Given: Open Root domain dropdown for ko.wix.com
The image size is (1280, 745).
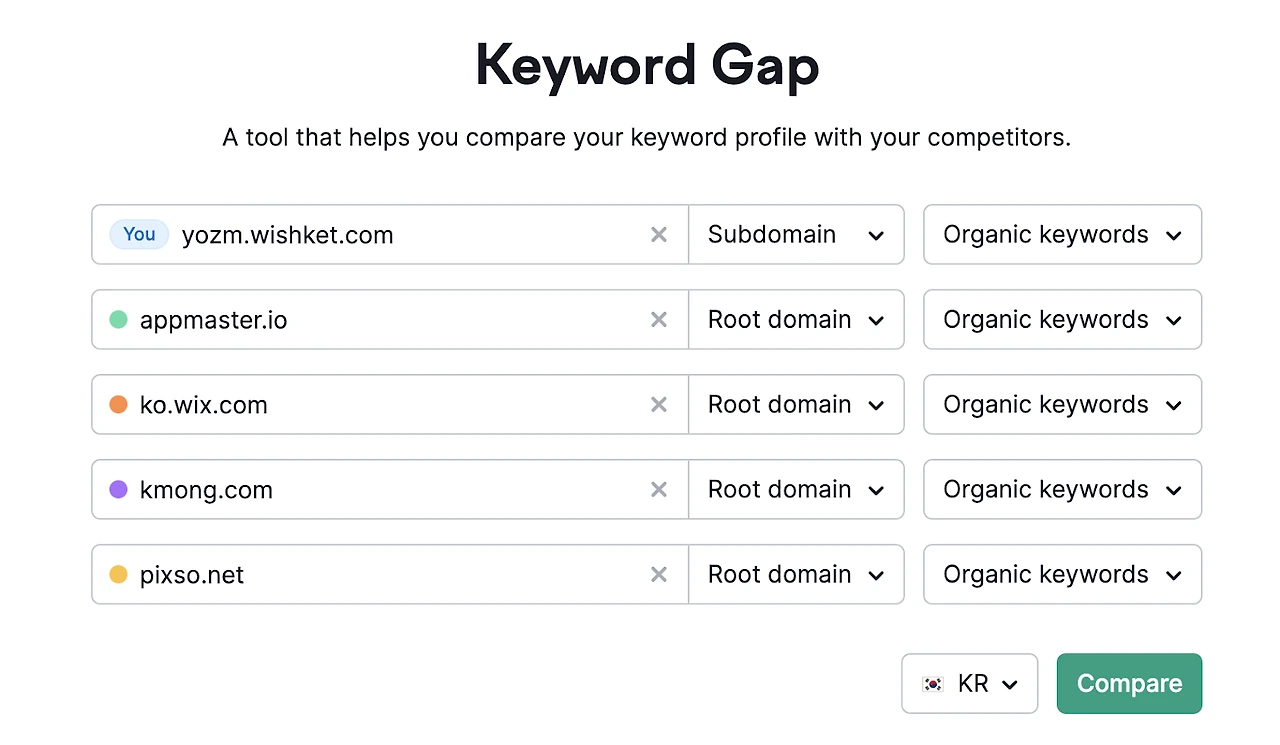Looking at the screenshot, I should [796, 405].
